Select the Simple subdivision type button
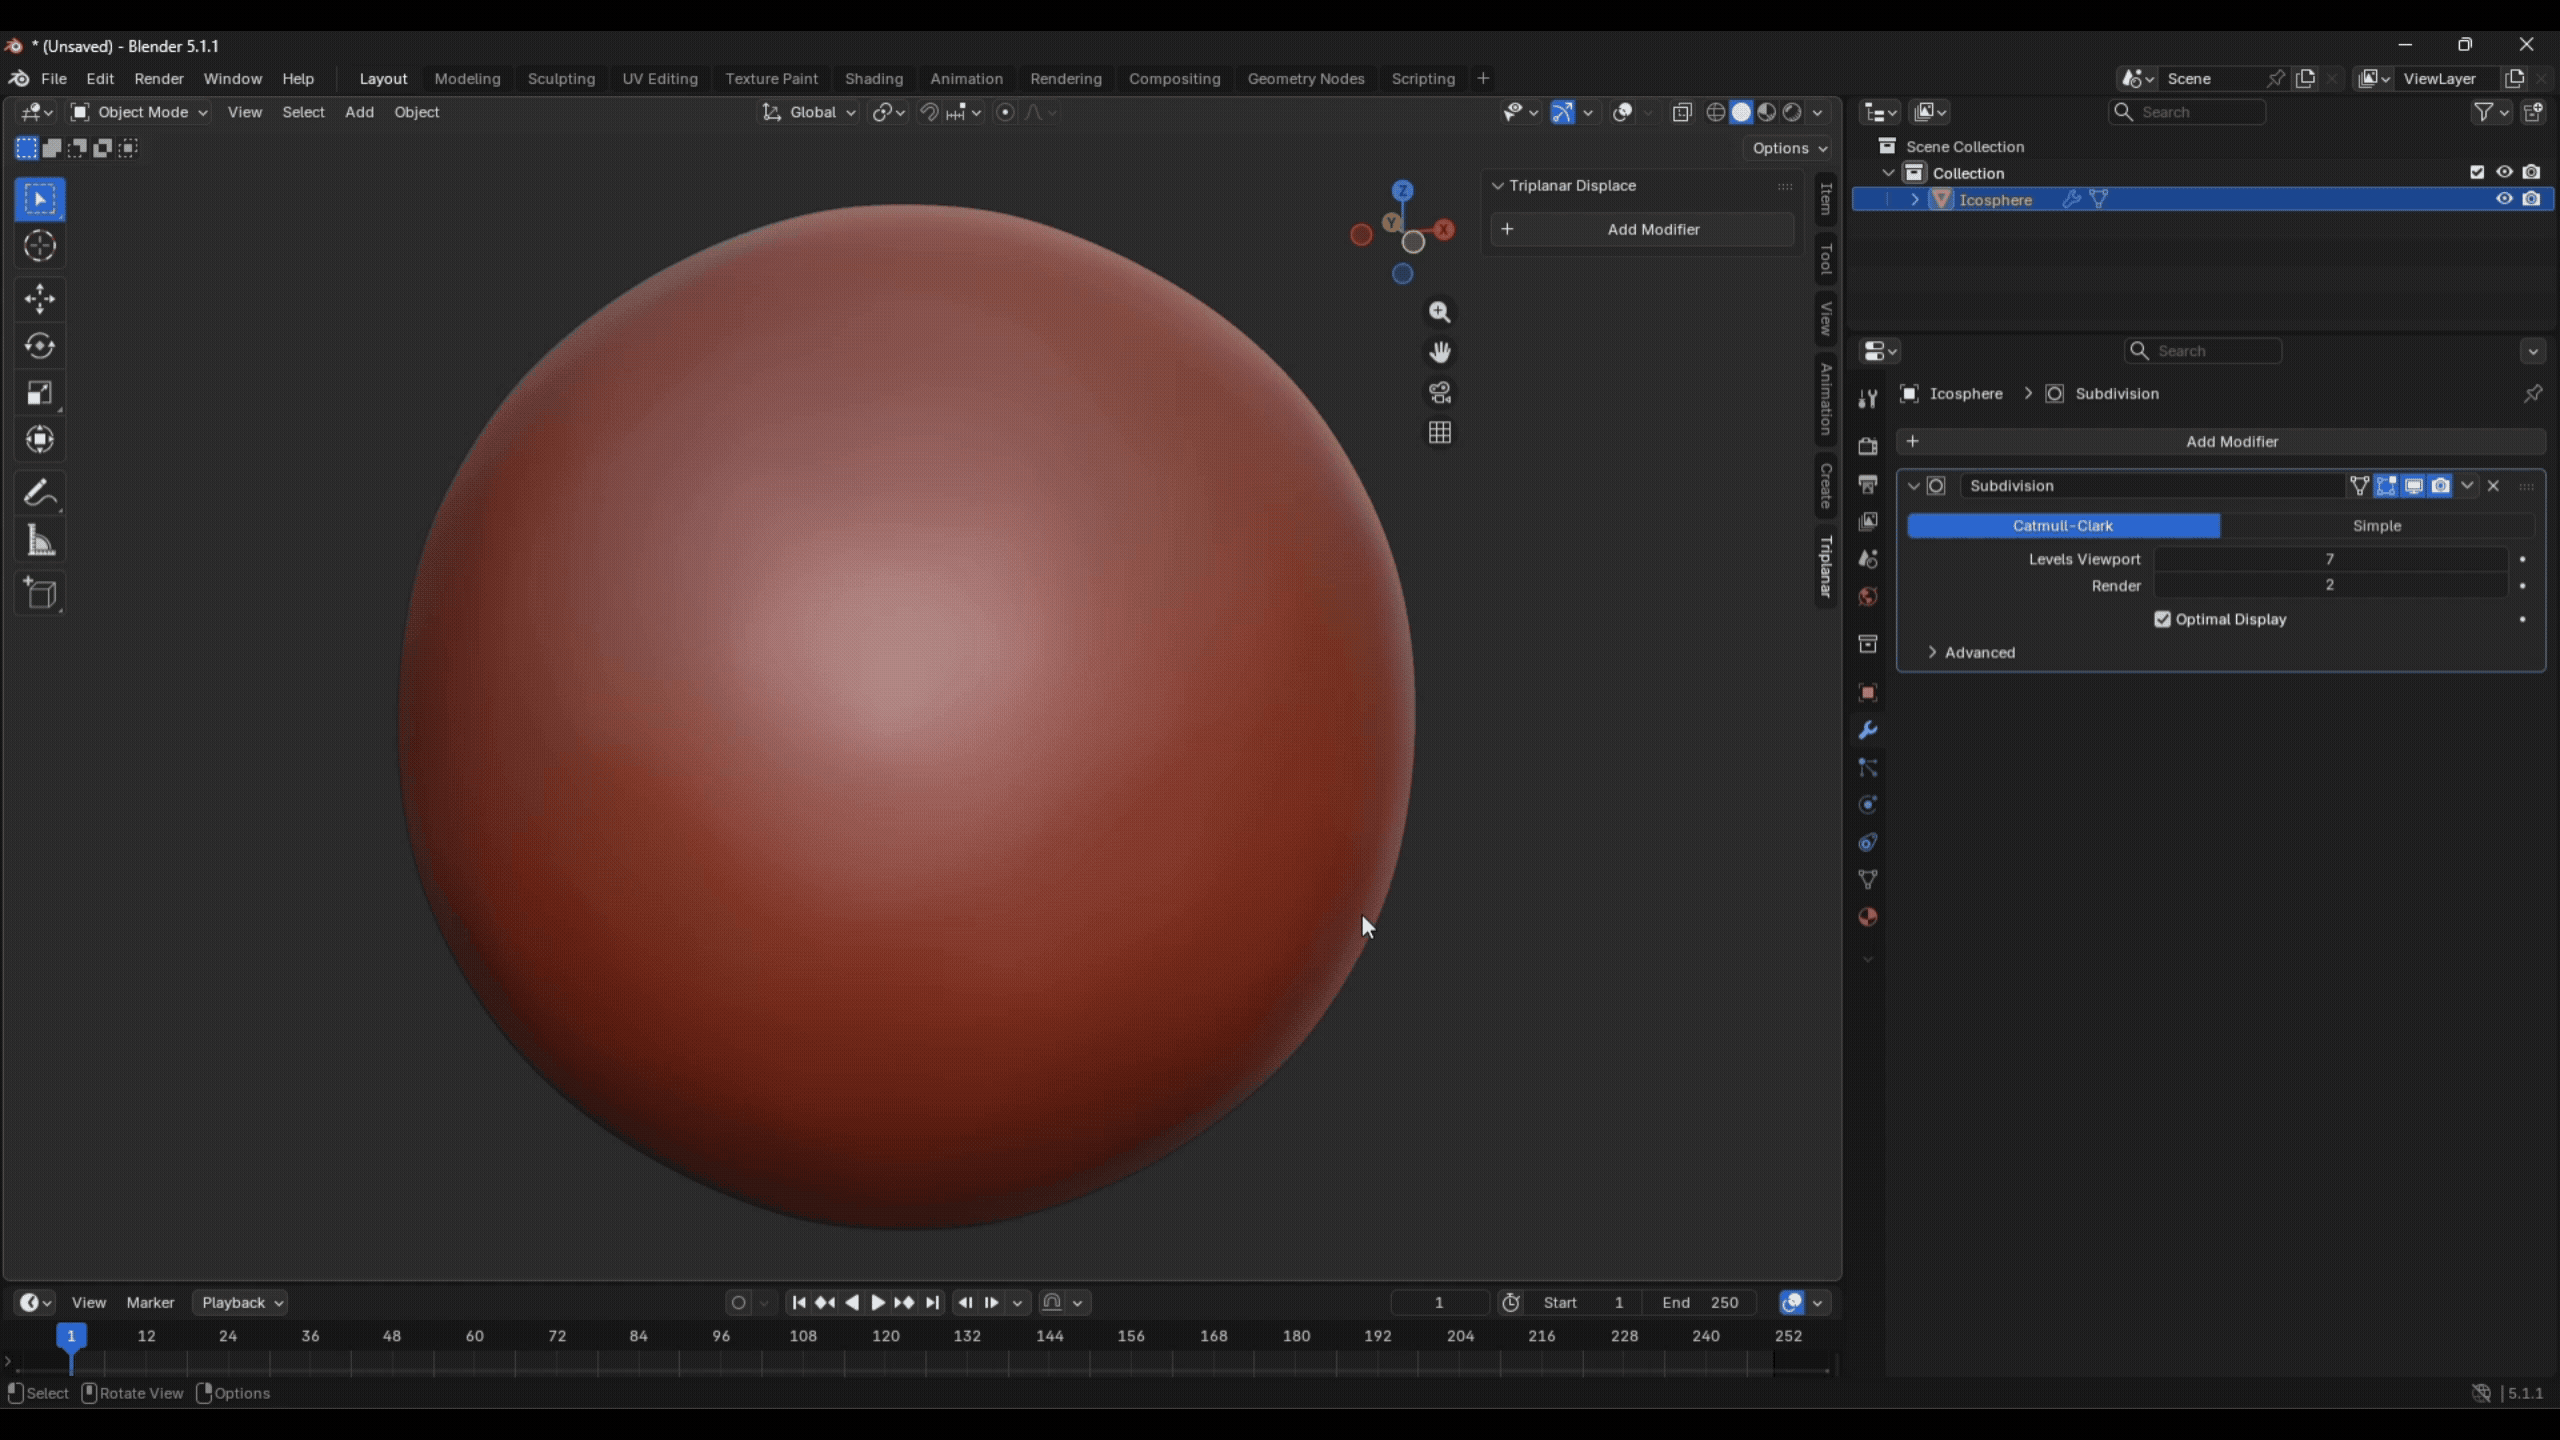2560x1440 pixels. point(2377,525)
